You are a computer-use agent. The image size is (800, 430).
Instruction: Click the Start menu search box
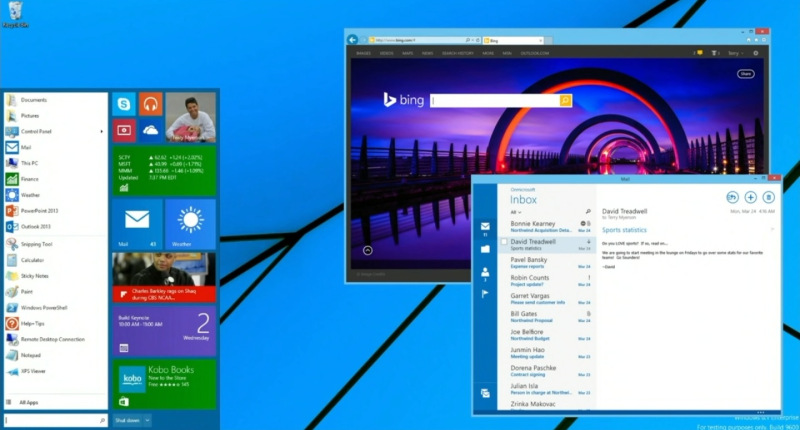point(55,420)
